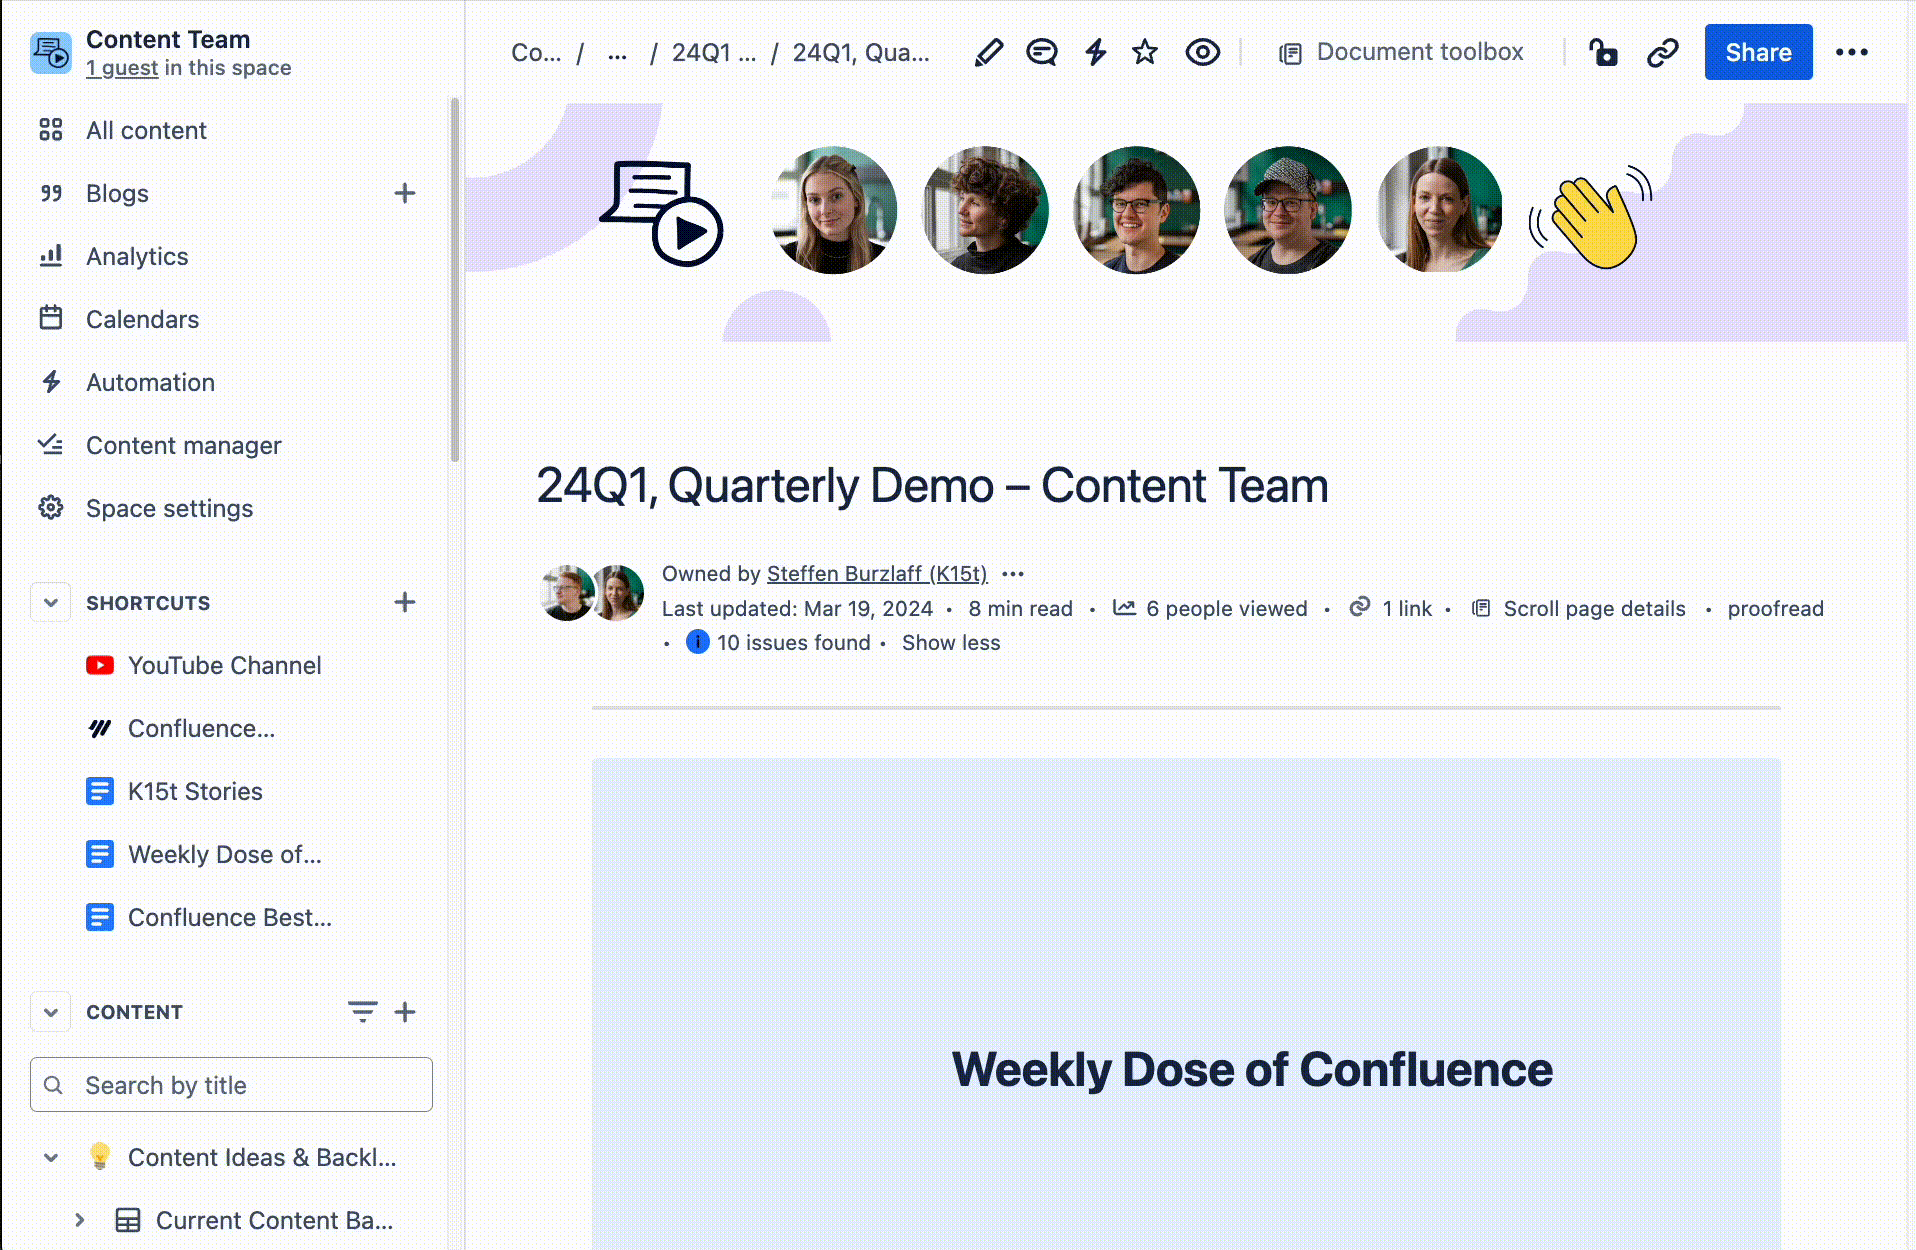Click the page contributors avatars
Screen dimensions: 1916x1250
pyautogui.click(x=591, y=592)
